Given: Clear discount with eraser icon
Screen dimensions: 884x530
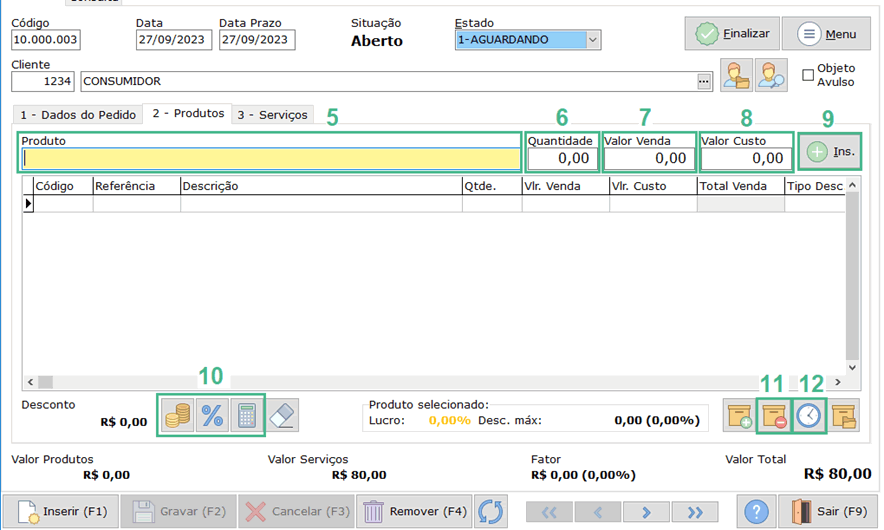Looking at the screenshot, I should [x=282, y=416].
